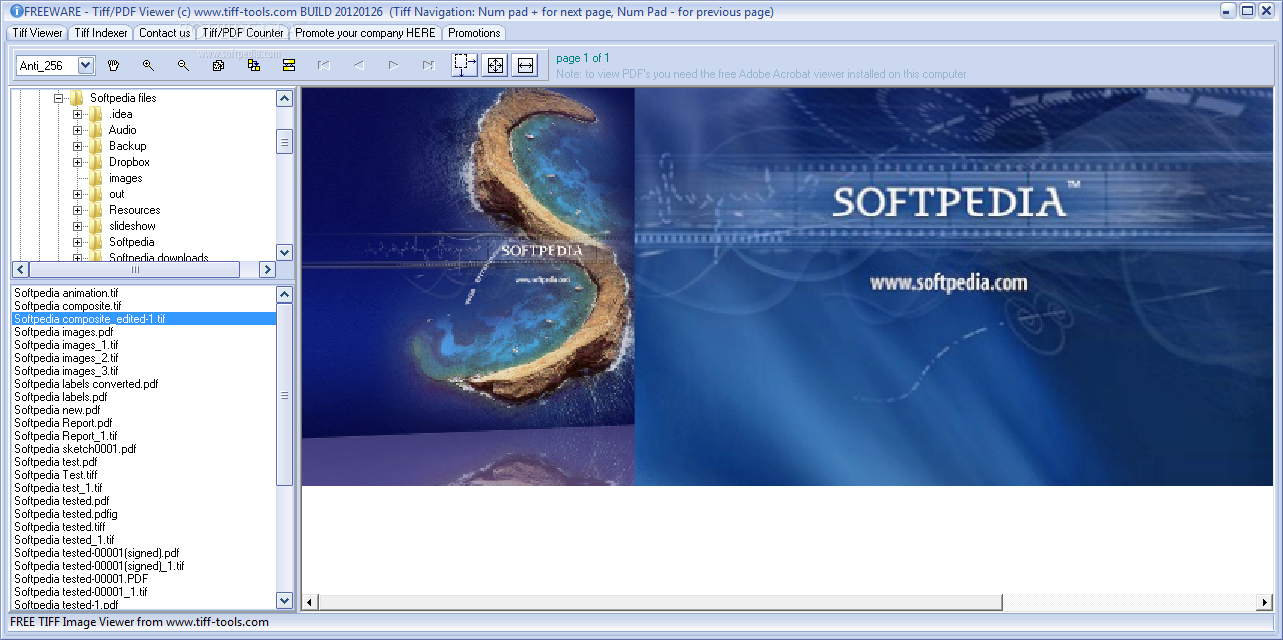Image resolution: width=1283 pixels, height=640 pixels.
Task: Select the hand pan tool
Action: 113,65
